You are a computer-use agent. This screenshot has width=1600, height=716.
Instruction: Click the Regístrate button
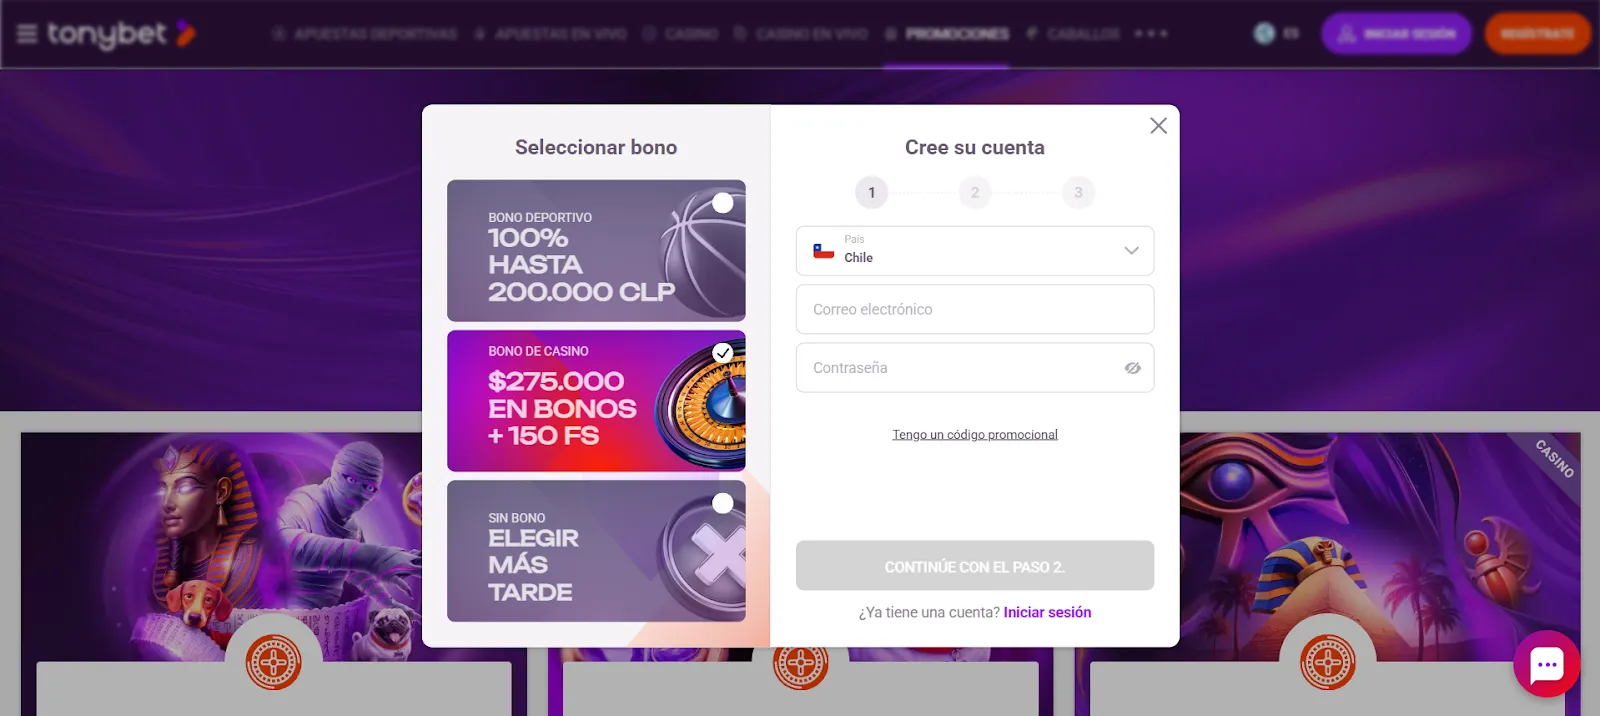(x=1537, y=32)
